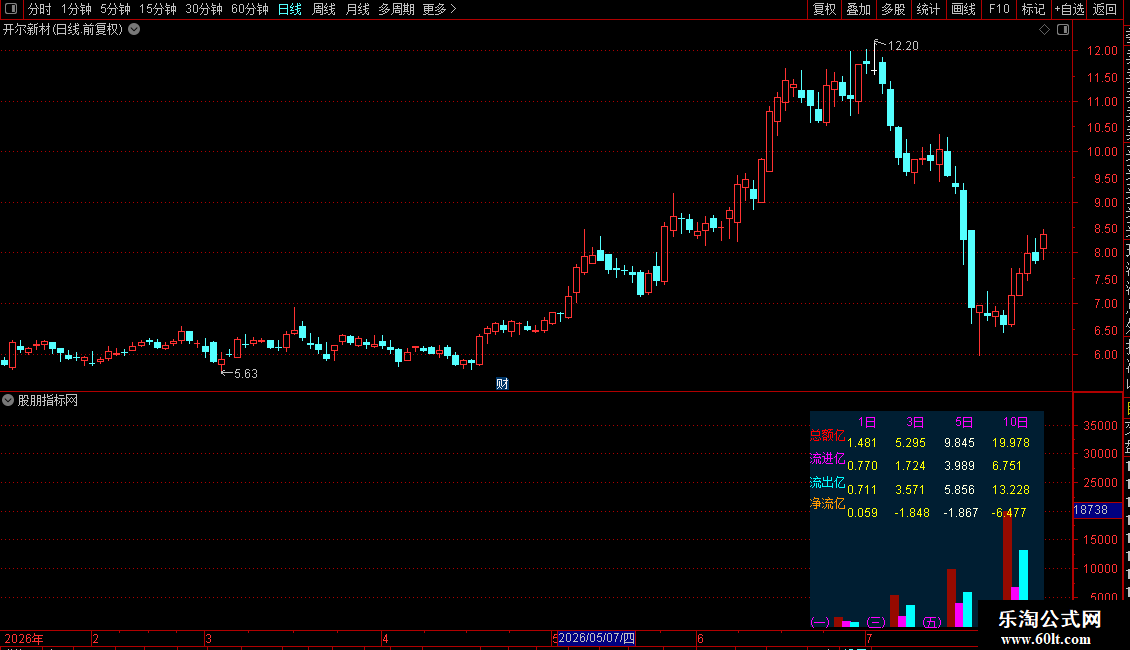Click the 5日 column header
1130x650 pixels.
(964, 422)
